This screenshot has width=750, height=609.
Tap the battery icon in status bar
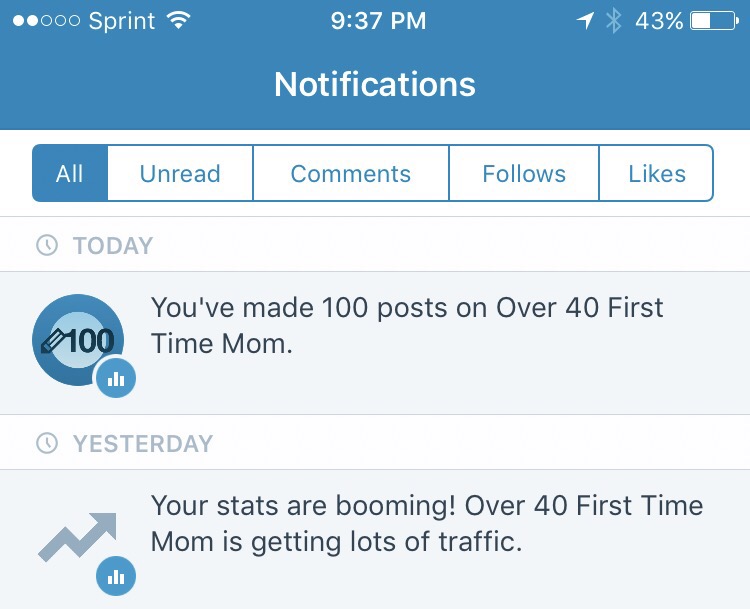tap(713, 21)
